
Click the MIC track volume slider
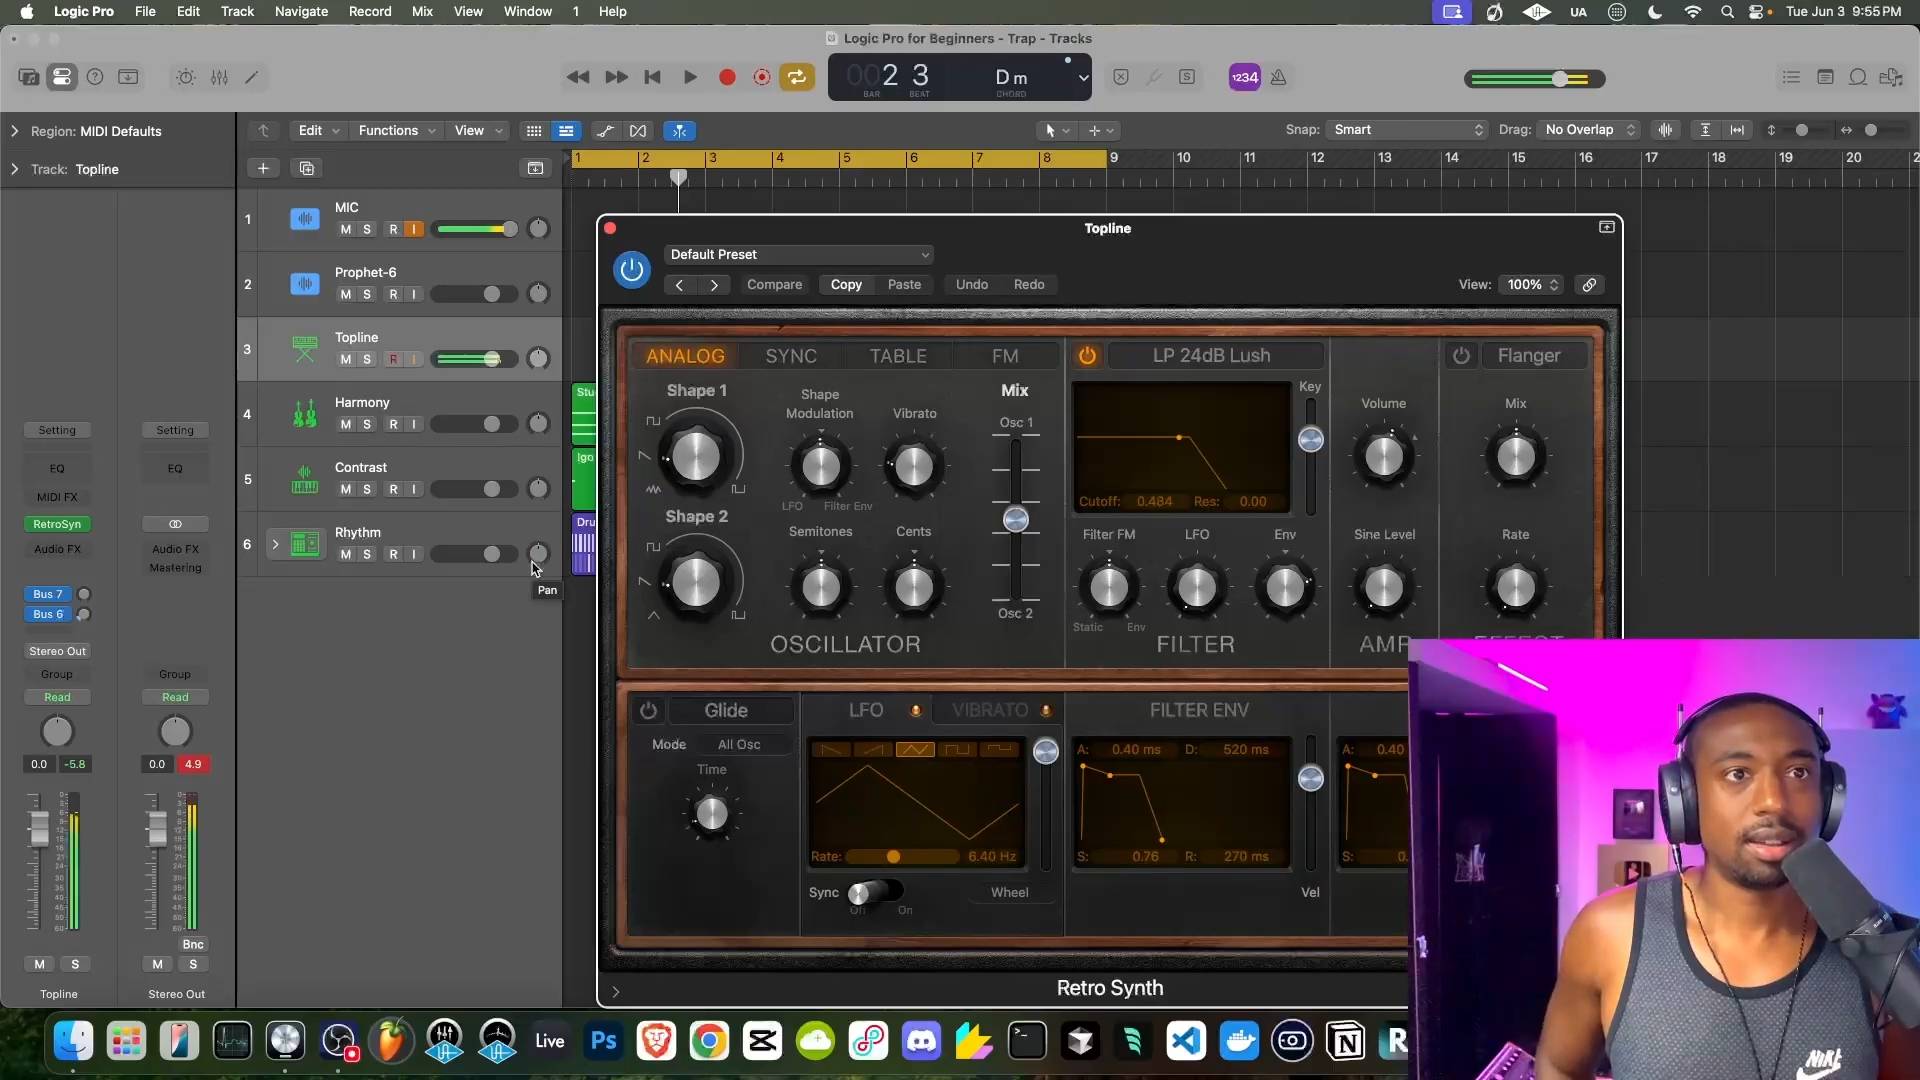(x=475, y=229)
